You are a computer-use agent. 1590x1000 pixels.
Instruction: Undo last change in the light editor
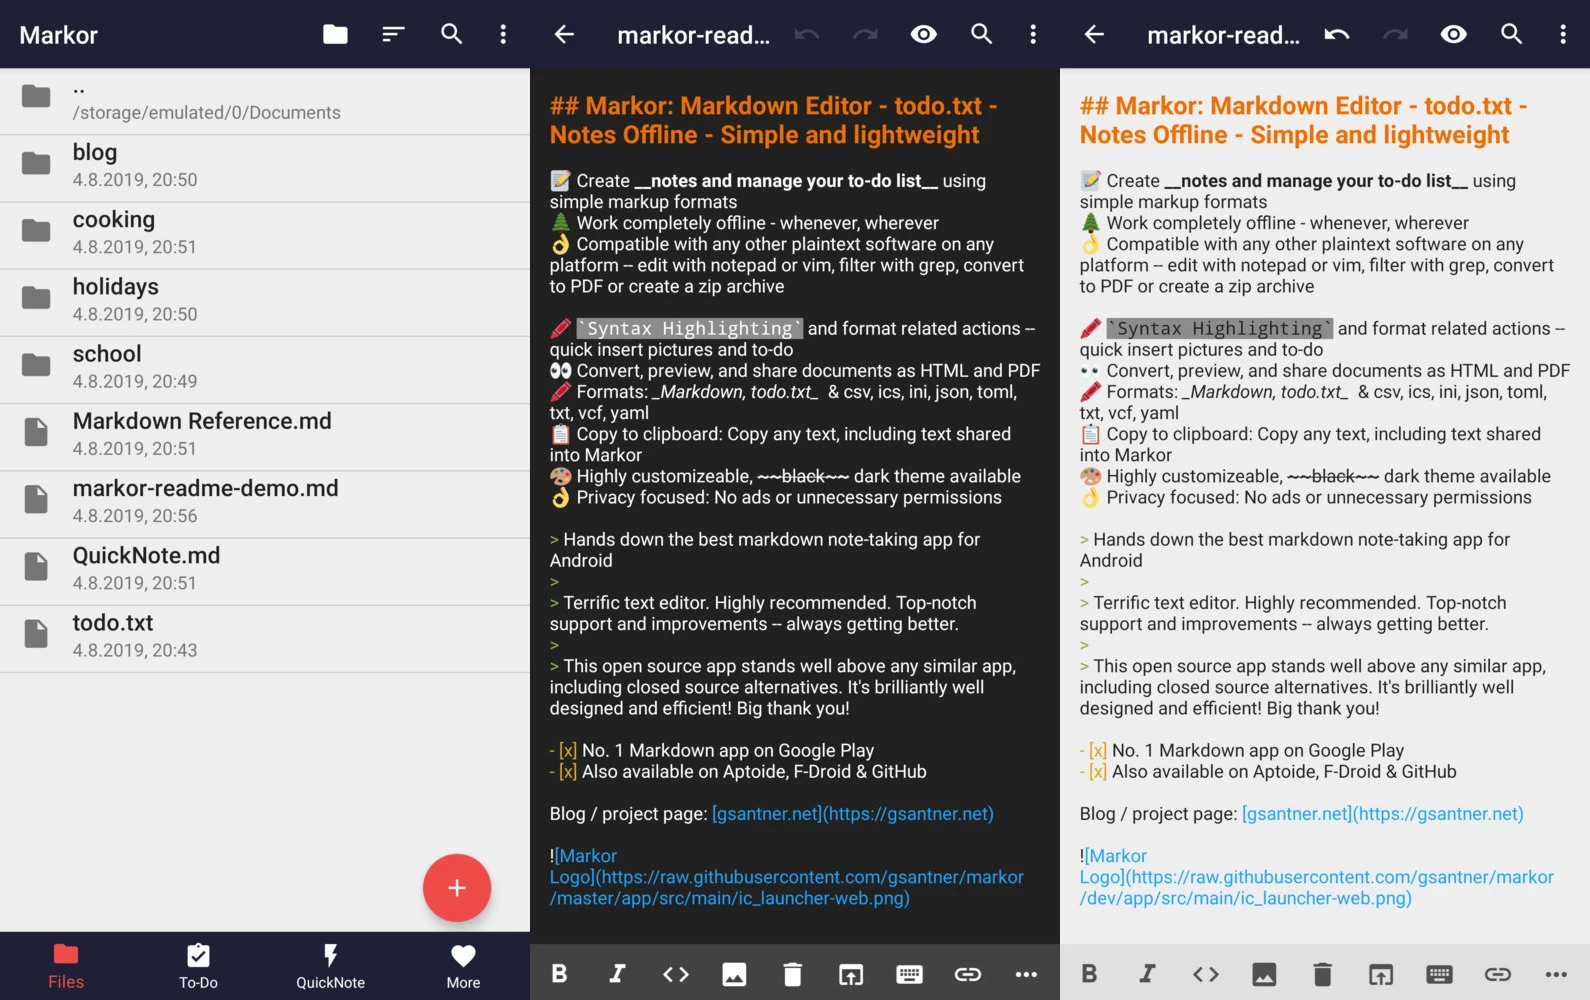point(1337,35)
